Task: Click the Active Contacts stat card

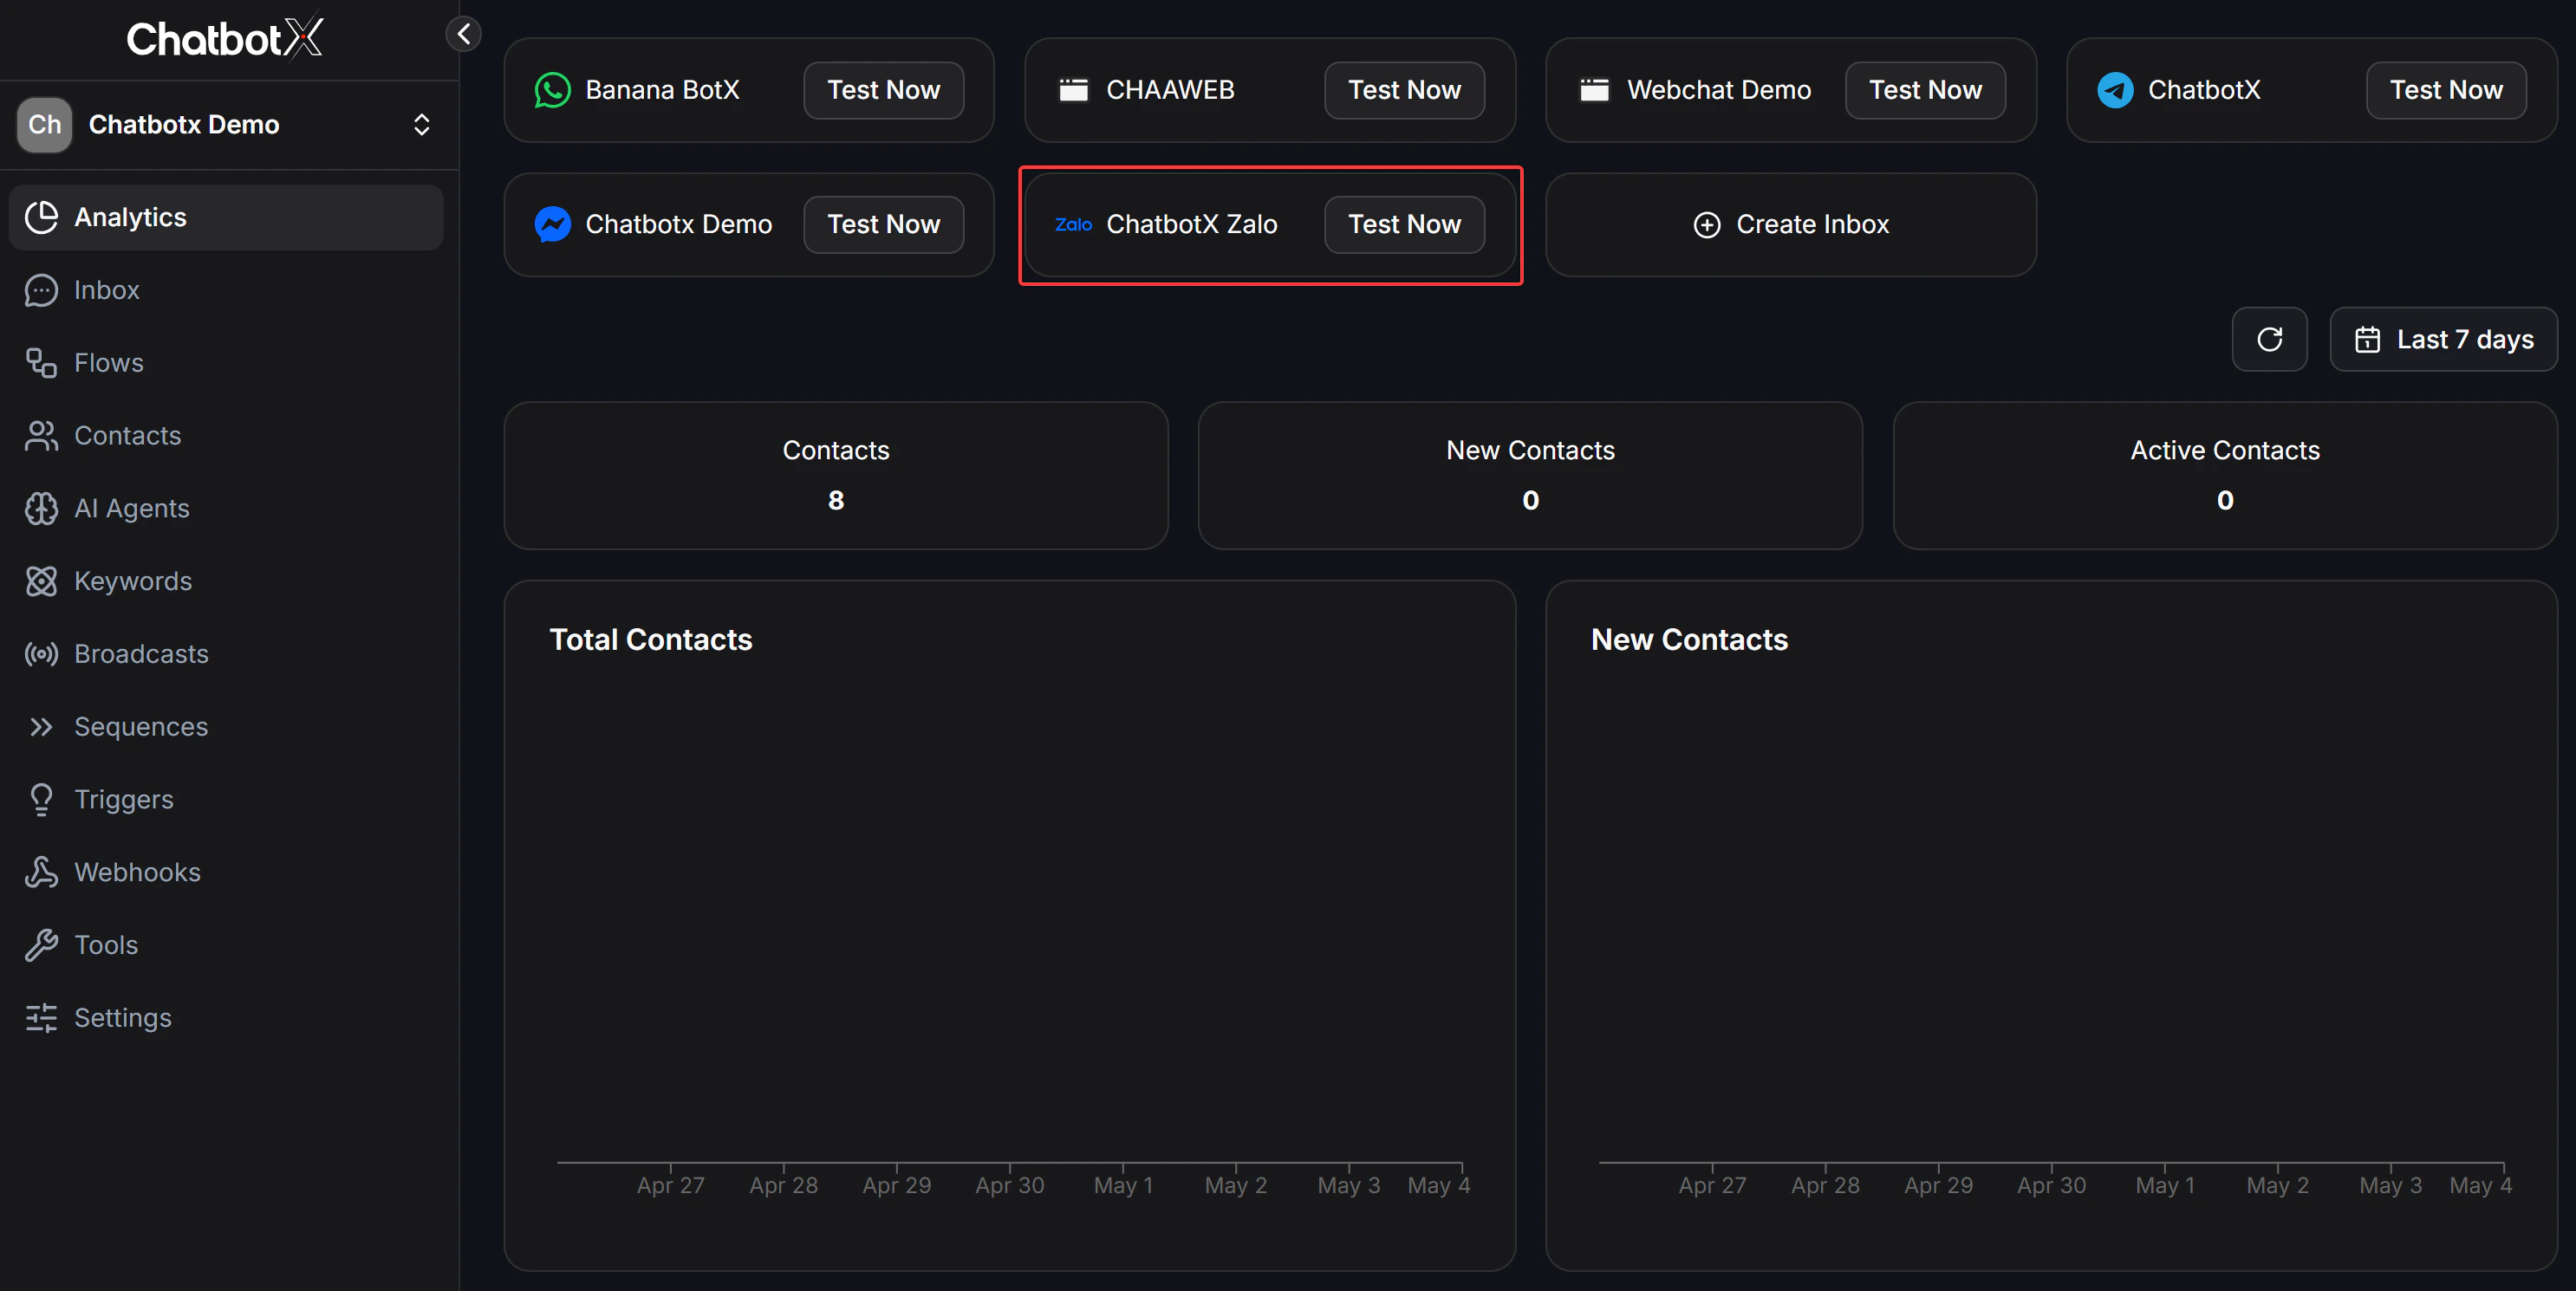Action: (x=2225, y=476)
